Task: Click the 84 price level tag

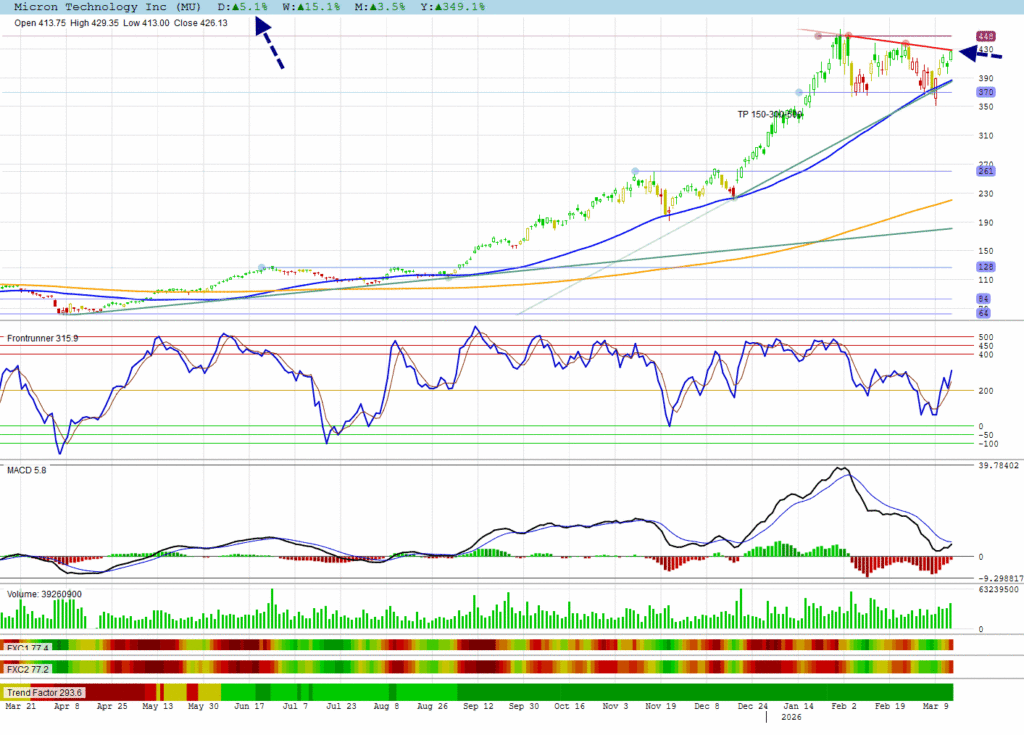Action: [985, 299]
